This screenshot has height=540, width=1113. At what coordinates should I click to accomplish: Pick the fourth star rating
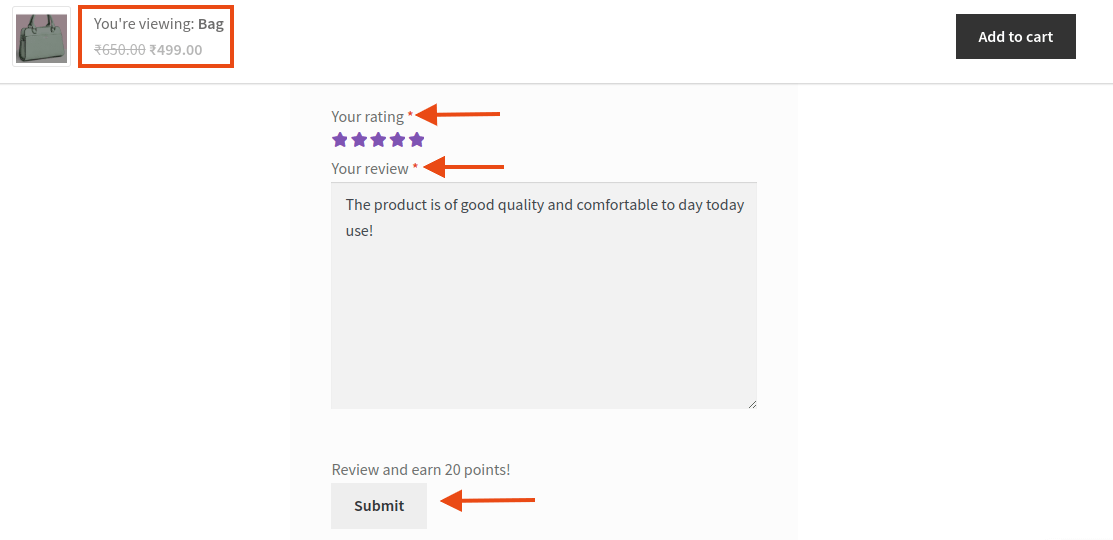pyautogui.click(x=398, y=140)
